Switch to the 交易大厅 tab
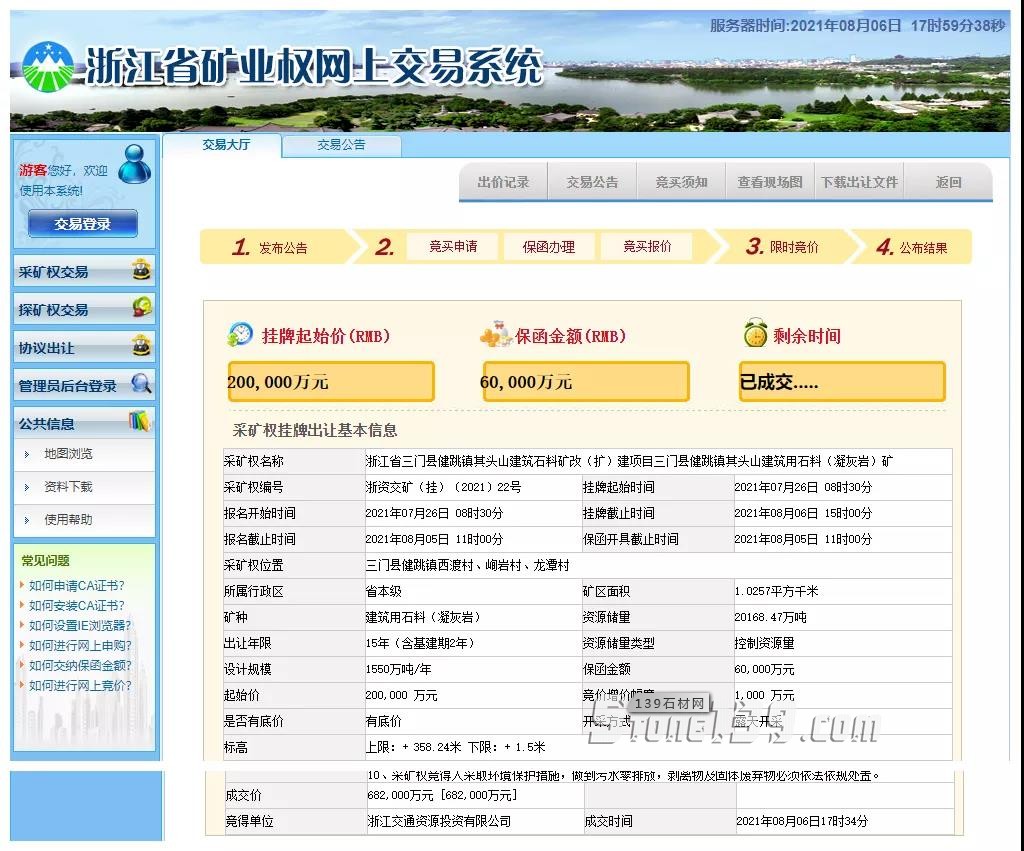The height and width of the screenshot is (851, 1024). pyautogui.click(x=228, y=144)
